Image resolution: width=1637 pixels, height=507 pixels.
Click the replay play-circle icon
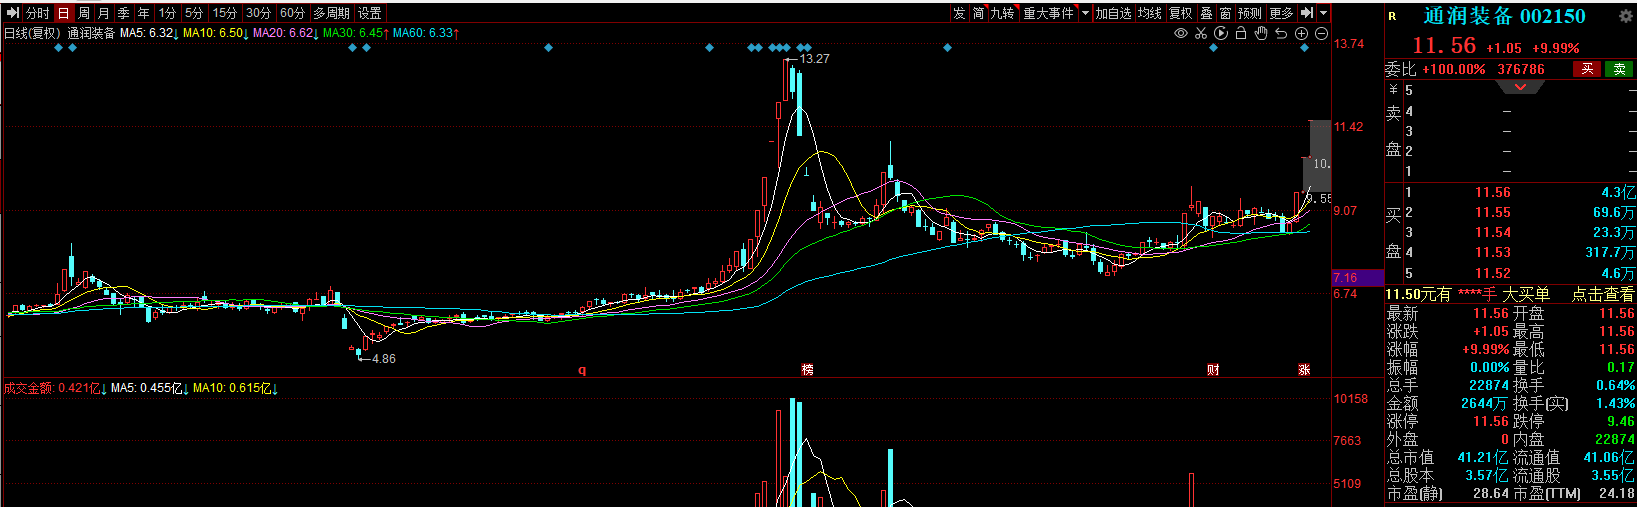(1221, 33)
